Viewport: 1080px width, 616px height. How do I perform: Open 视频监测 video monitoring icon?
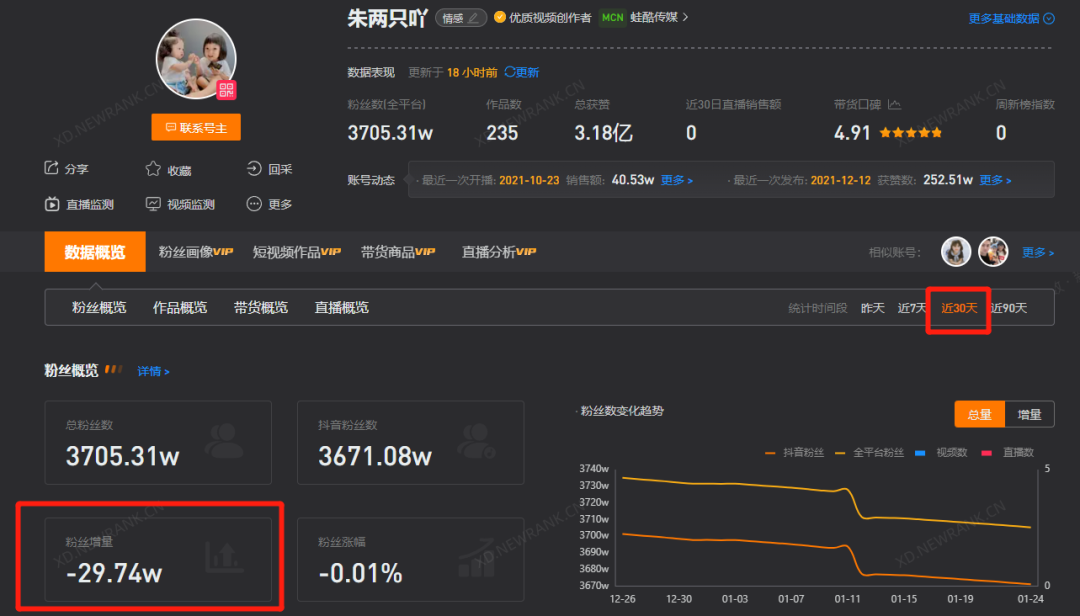(x=152, y=203)
